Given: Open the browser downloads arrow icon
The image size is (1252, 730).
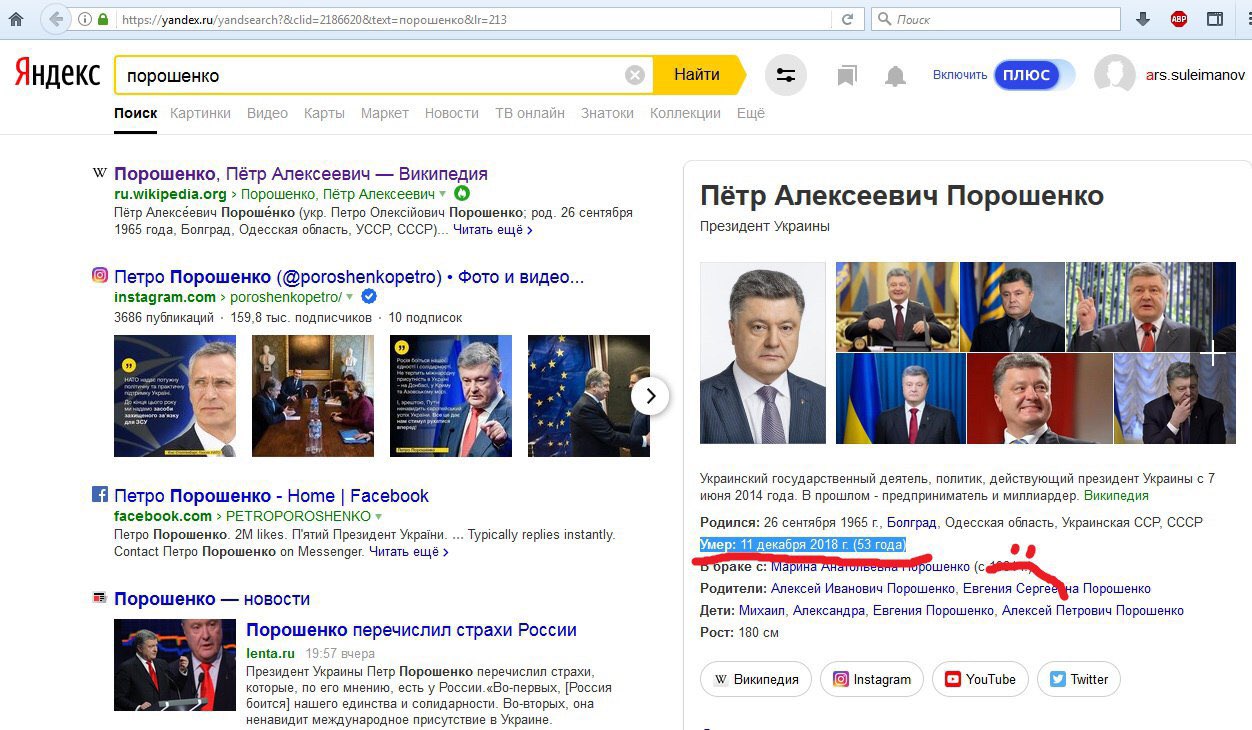Looking at the screenshot, I should pos(1143,19).
